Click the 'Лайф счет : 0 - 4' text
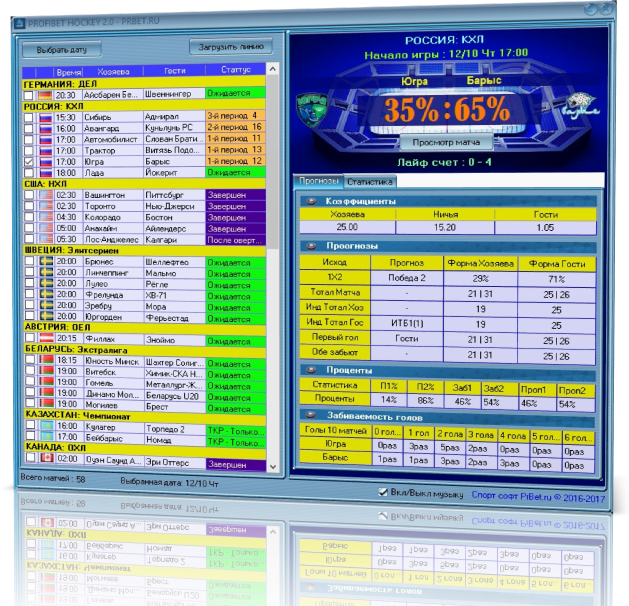Screen dimensions: 629x606 (444, 162)
